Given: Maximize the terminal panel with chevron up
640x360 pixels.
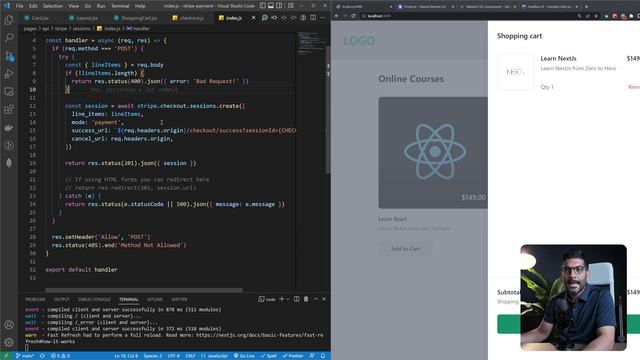Looking at the screenshot, I should click(316, 299).
